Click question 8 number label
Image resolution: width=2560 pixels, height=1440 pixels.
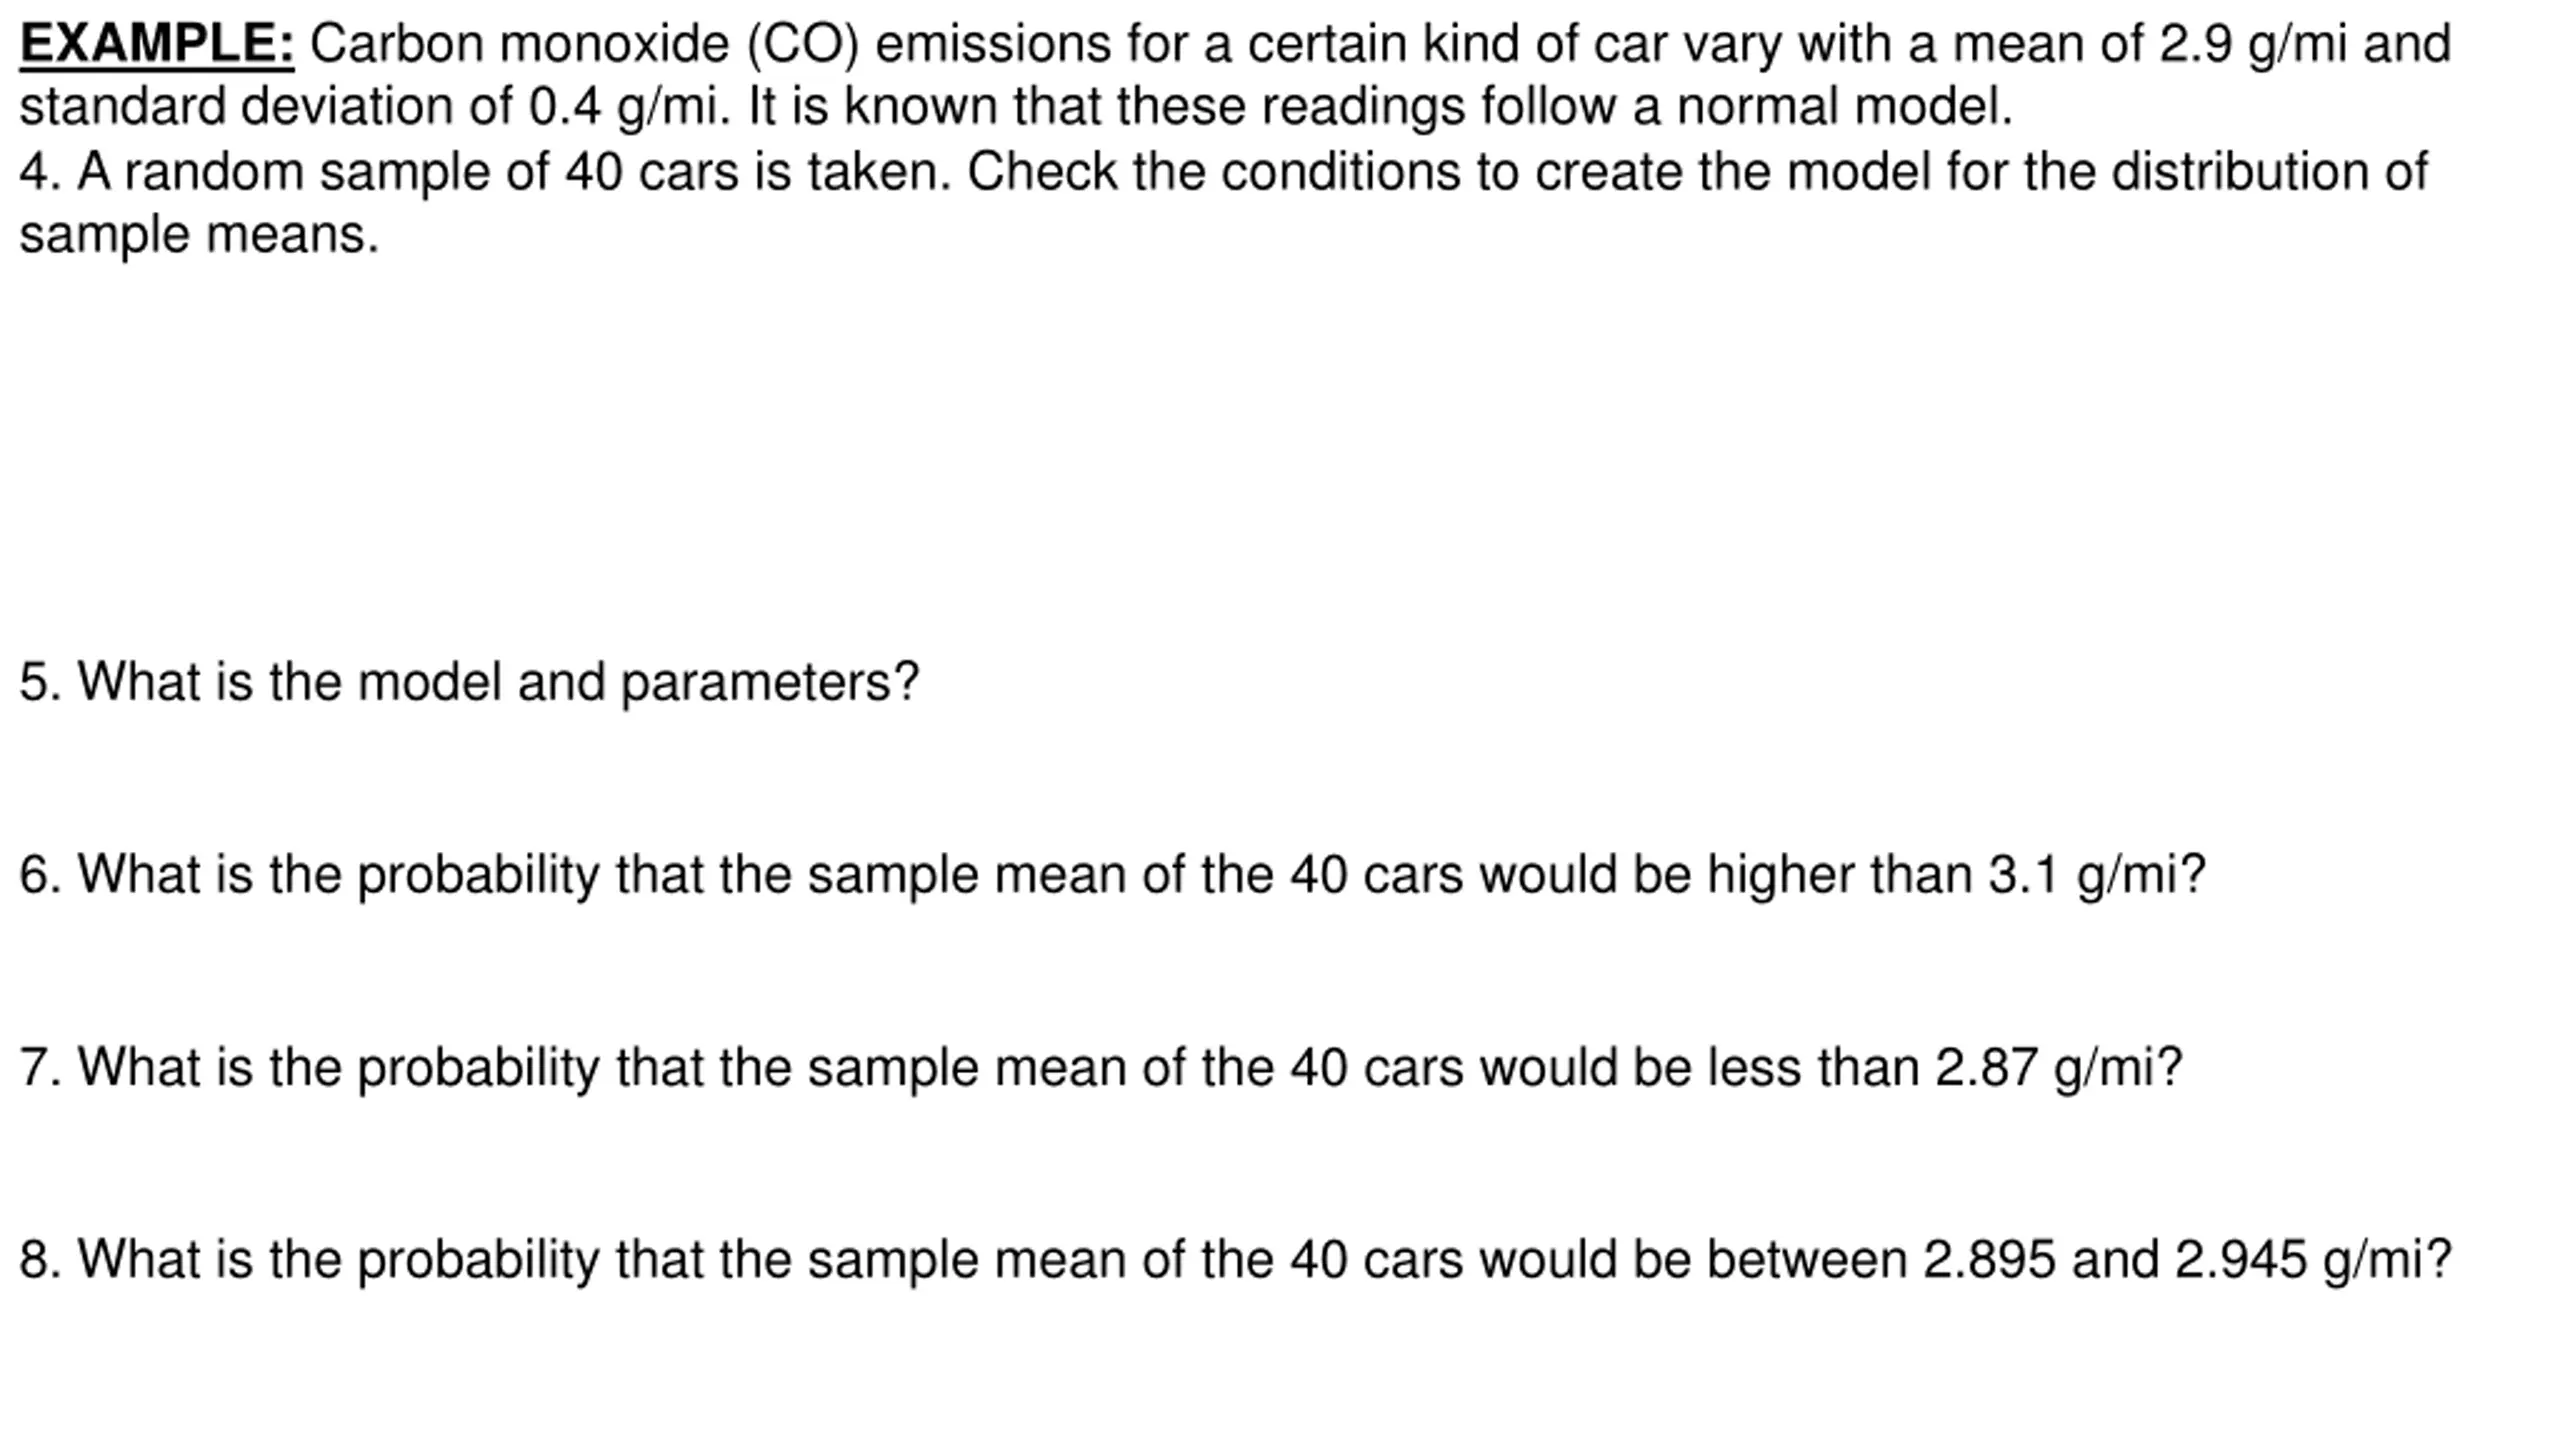click(x=41, y=1260)
